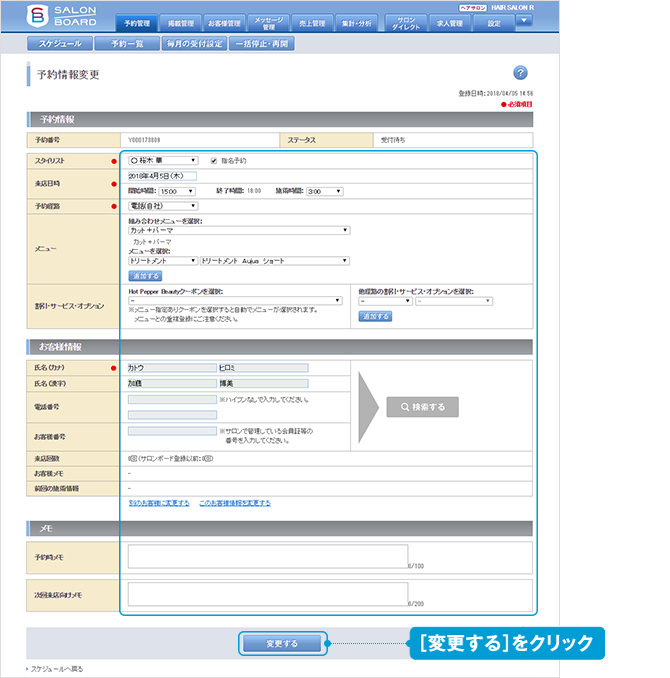Click the 追加する button under menu selection
The height and width of the screenshot is (678, 670).
145,275
